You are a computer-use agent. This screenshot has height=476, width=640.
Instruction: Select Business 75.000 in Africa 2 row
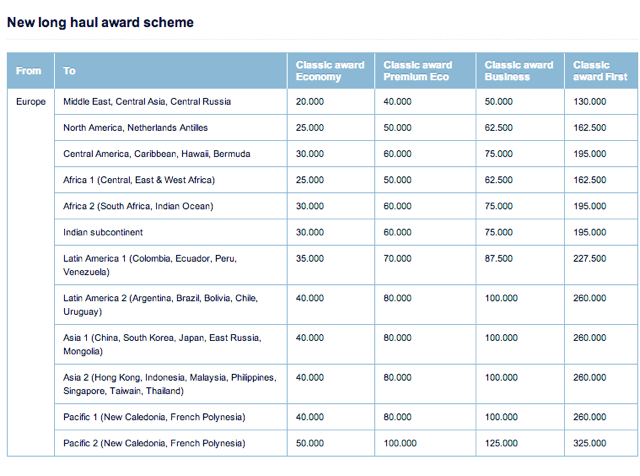[499, 206]
